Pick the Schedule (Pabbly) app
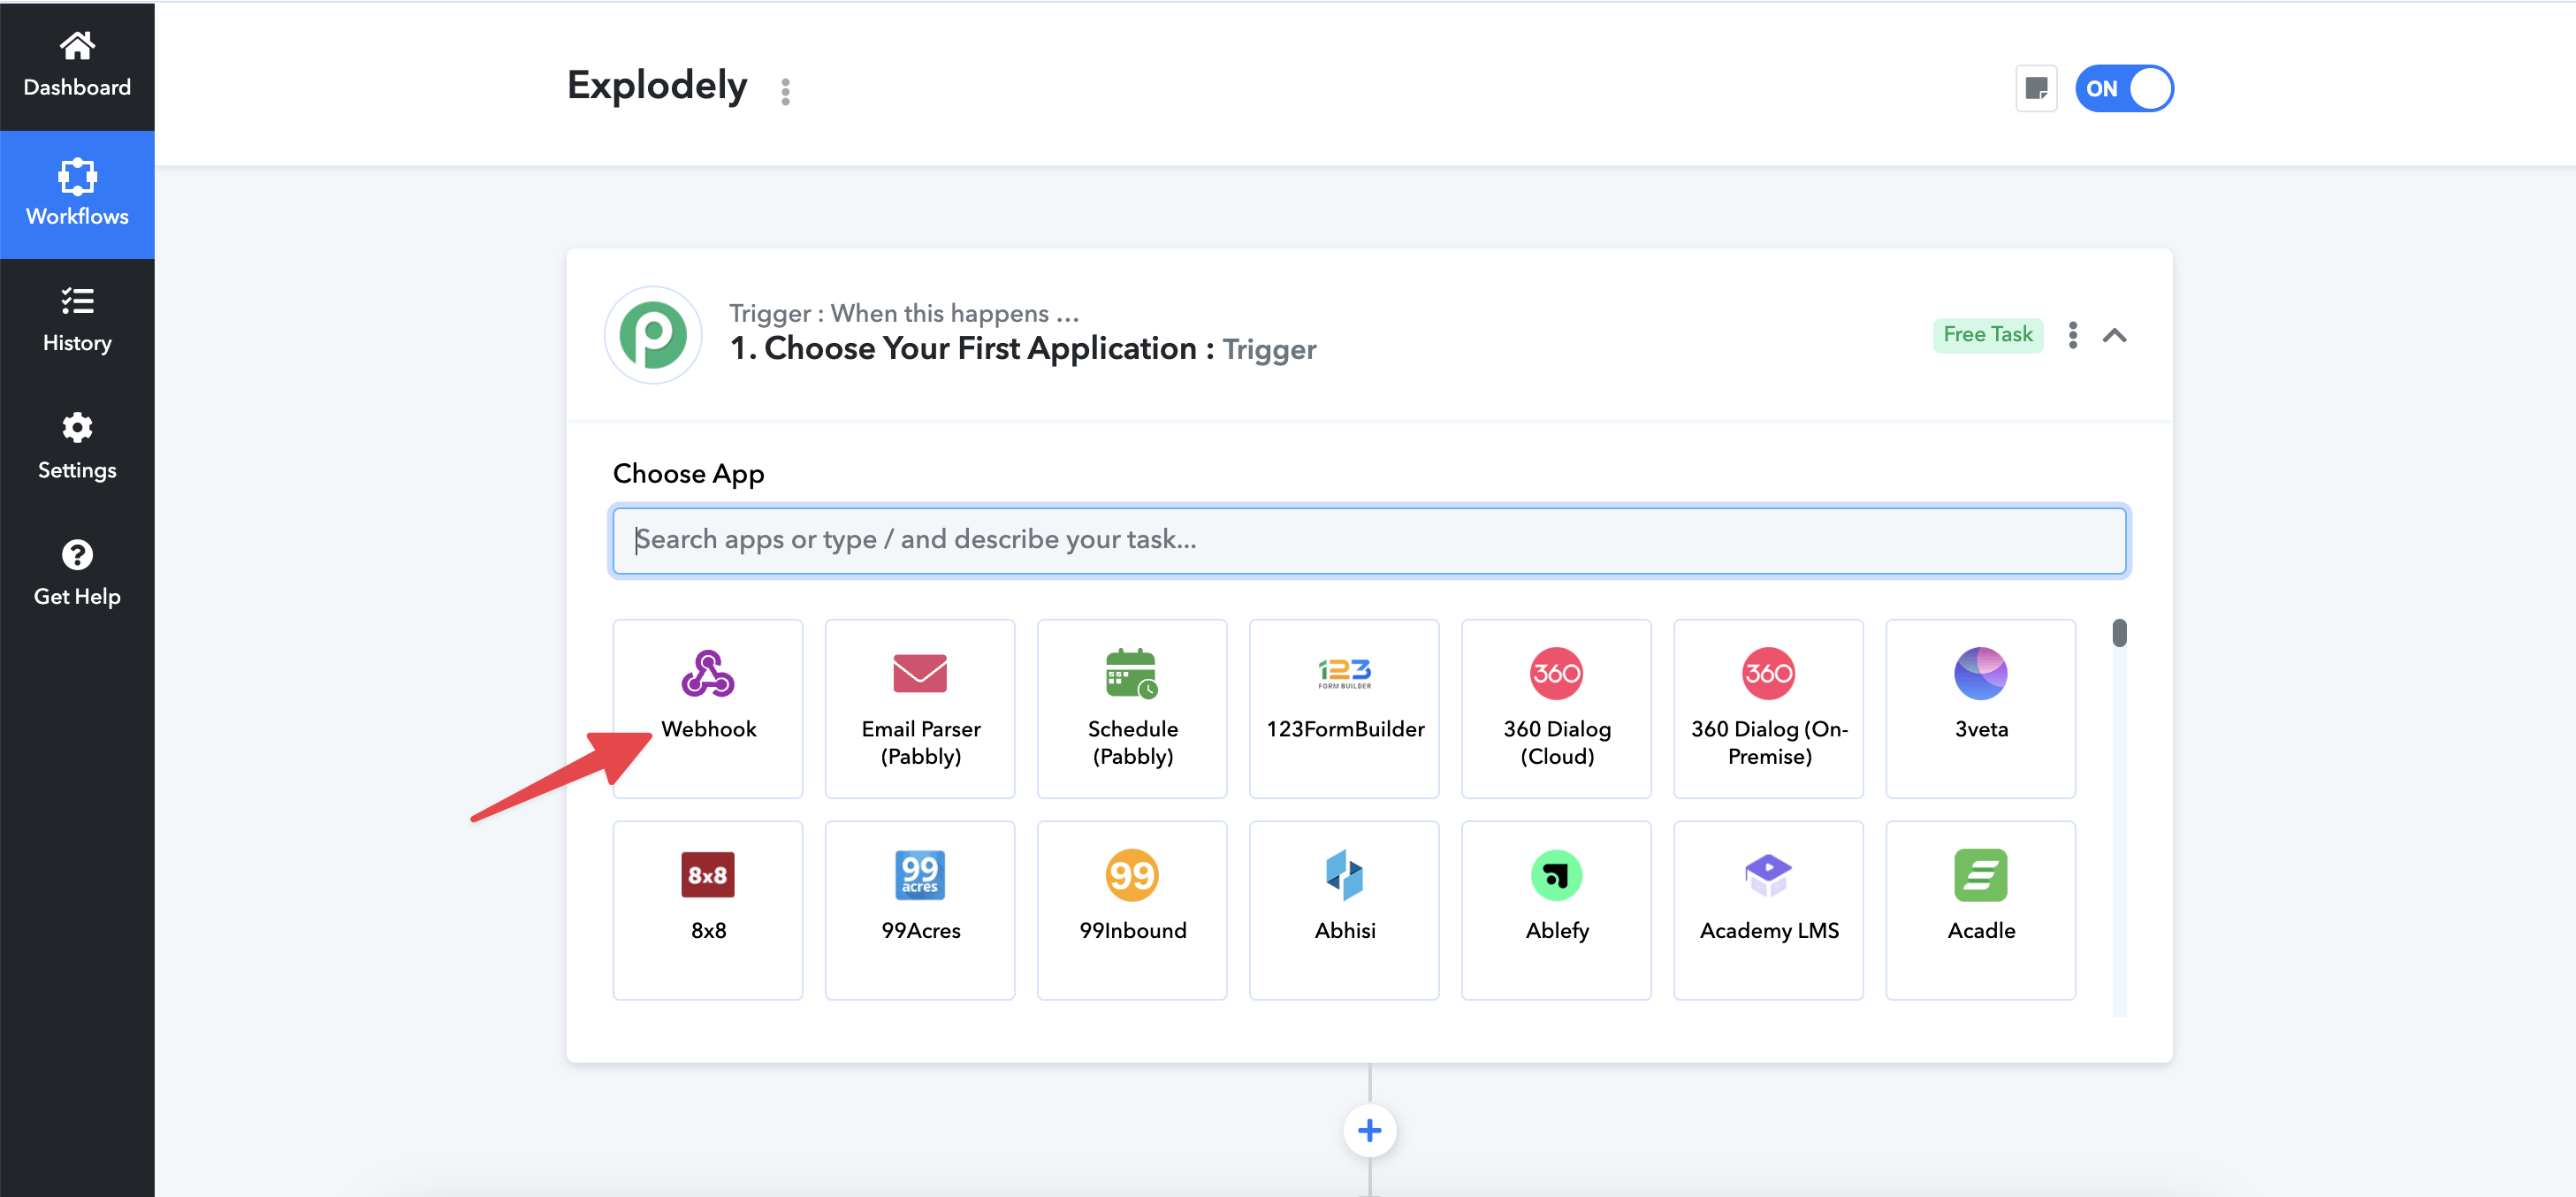Image resolution: width=2576 pixels, height=1197 pixels. click(x=1131, y=708)
